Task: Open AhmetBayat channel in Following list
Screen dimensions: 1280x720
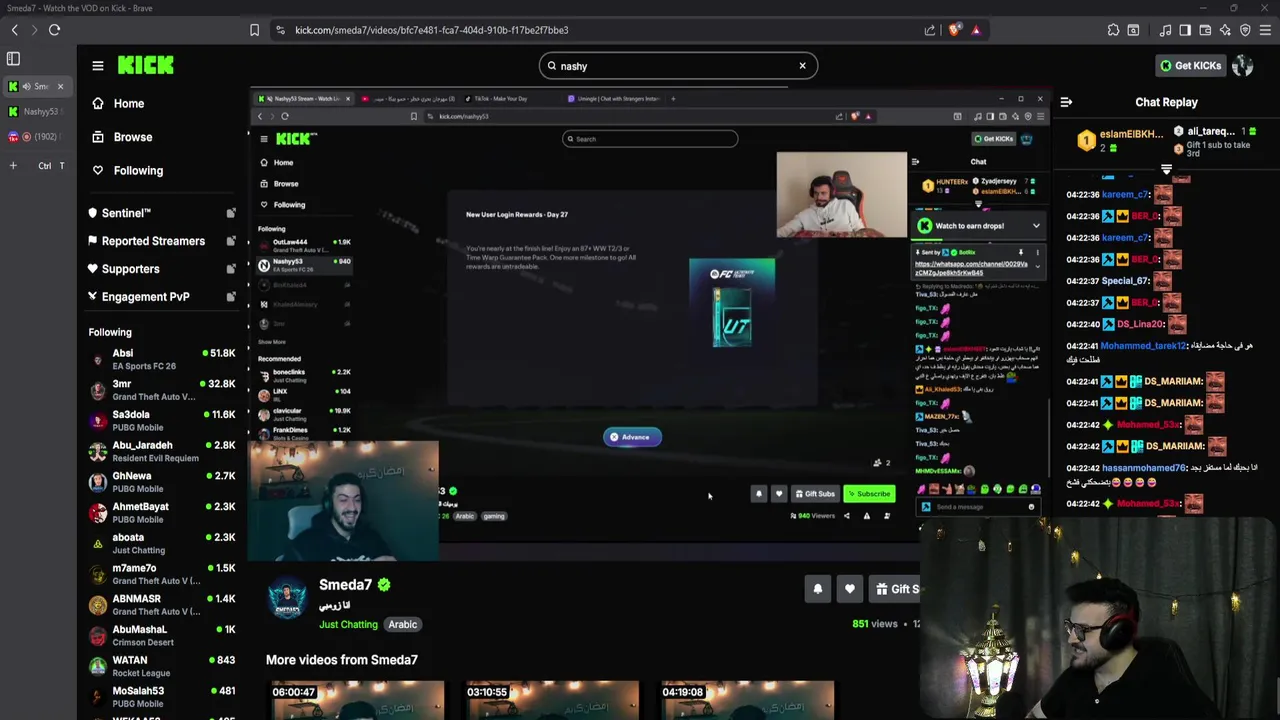Action: pos(162,513)
